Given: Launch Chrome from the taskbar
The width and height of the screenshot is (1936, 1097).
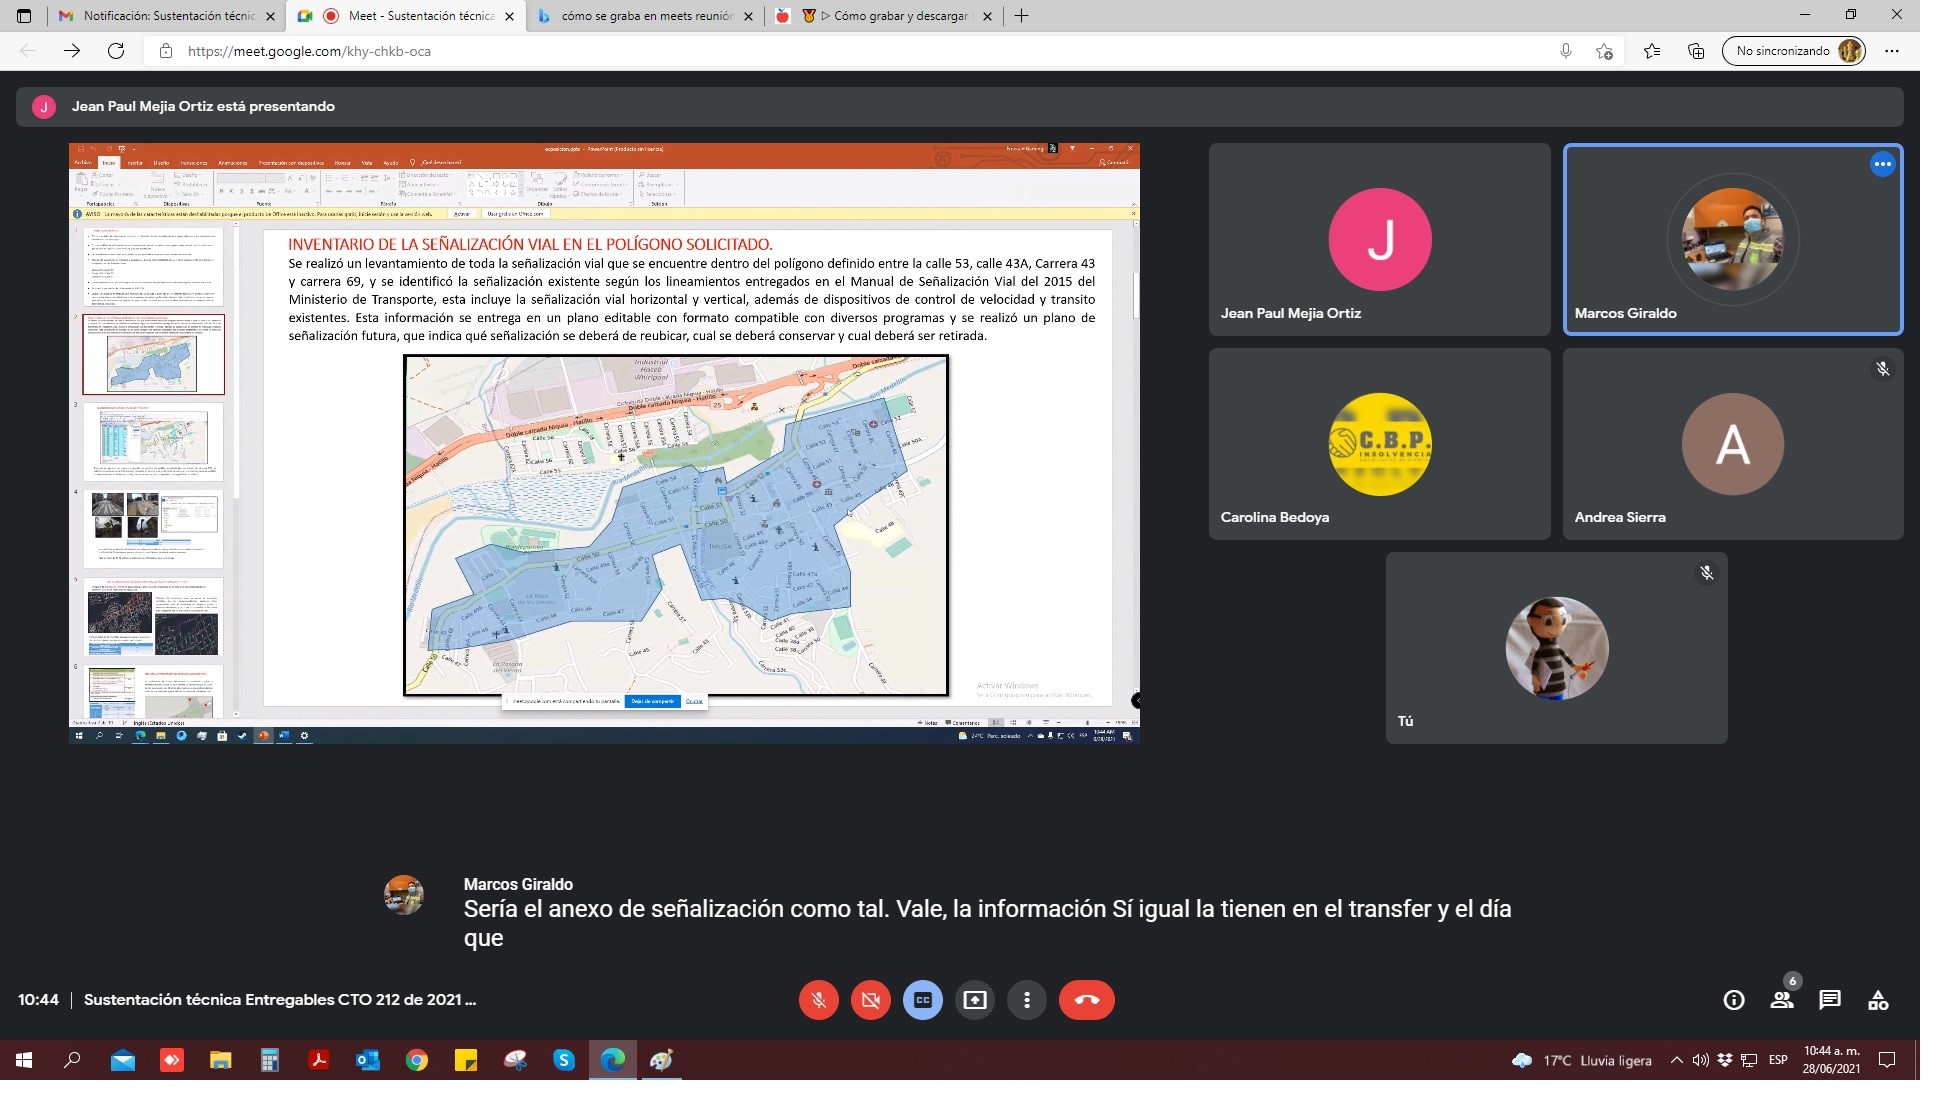Looking at the screenshot, I should 417,1061.
